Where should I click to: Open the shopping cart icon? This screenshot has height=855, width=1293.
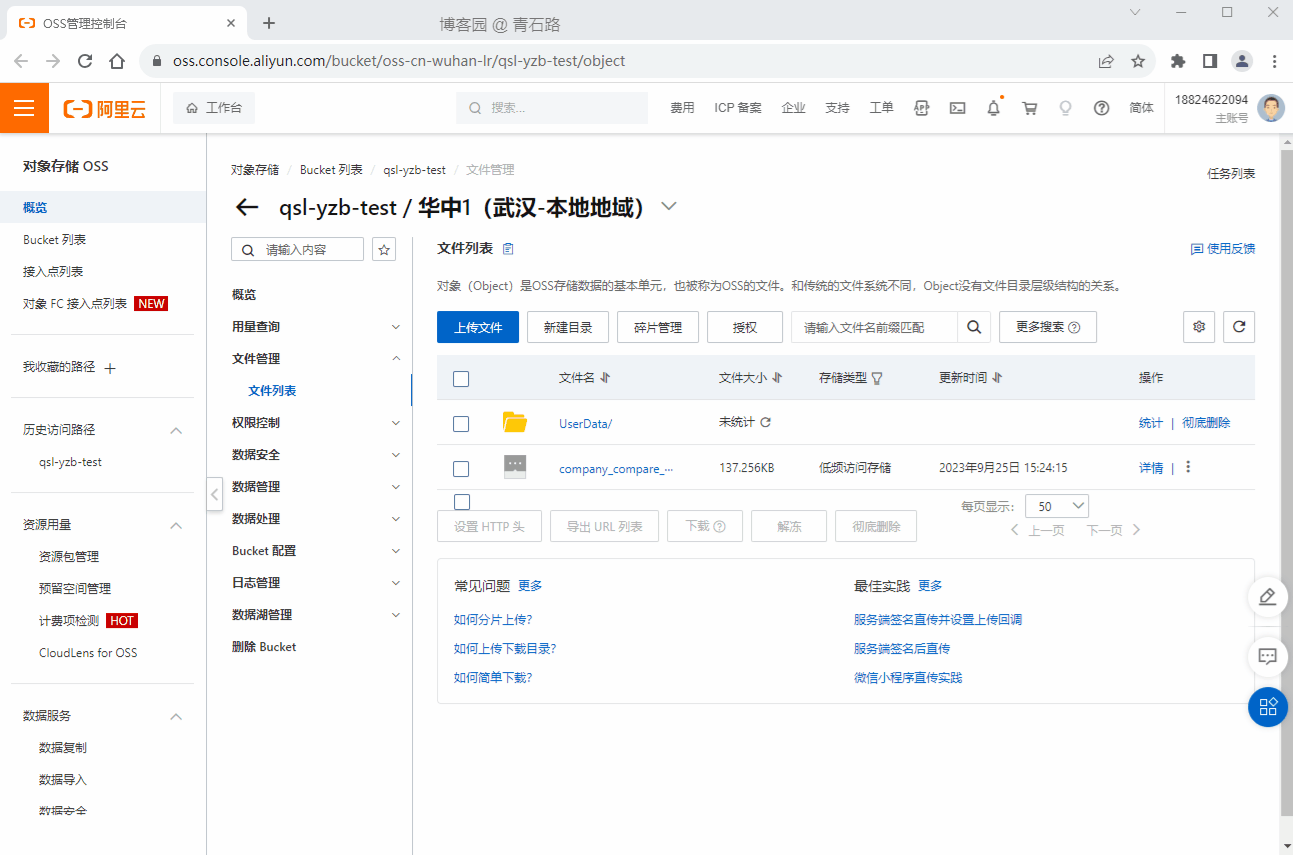tap(1029, 108)
